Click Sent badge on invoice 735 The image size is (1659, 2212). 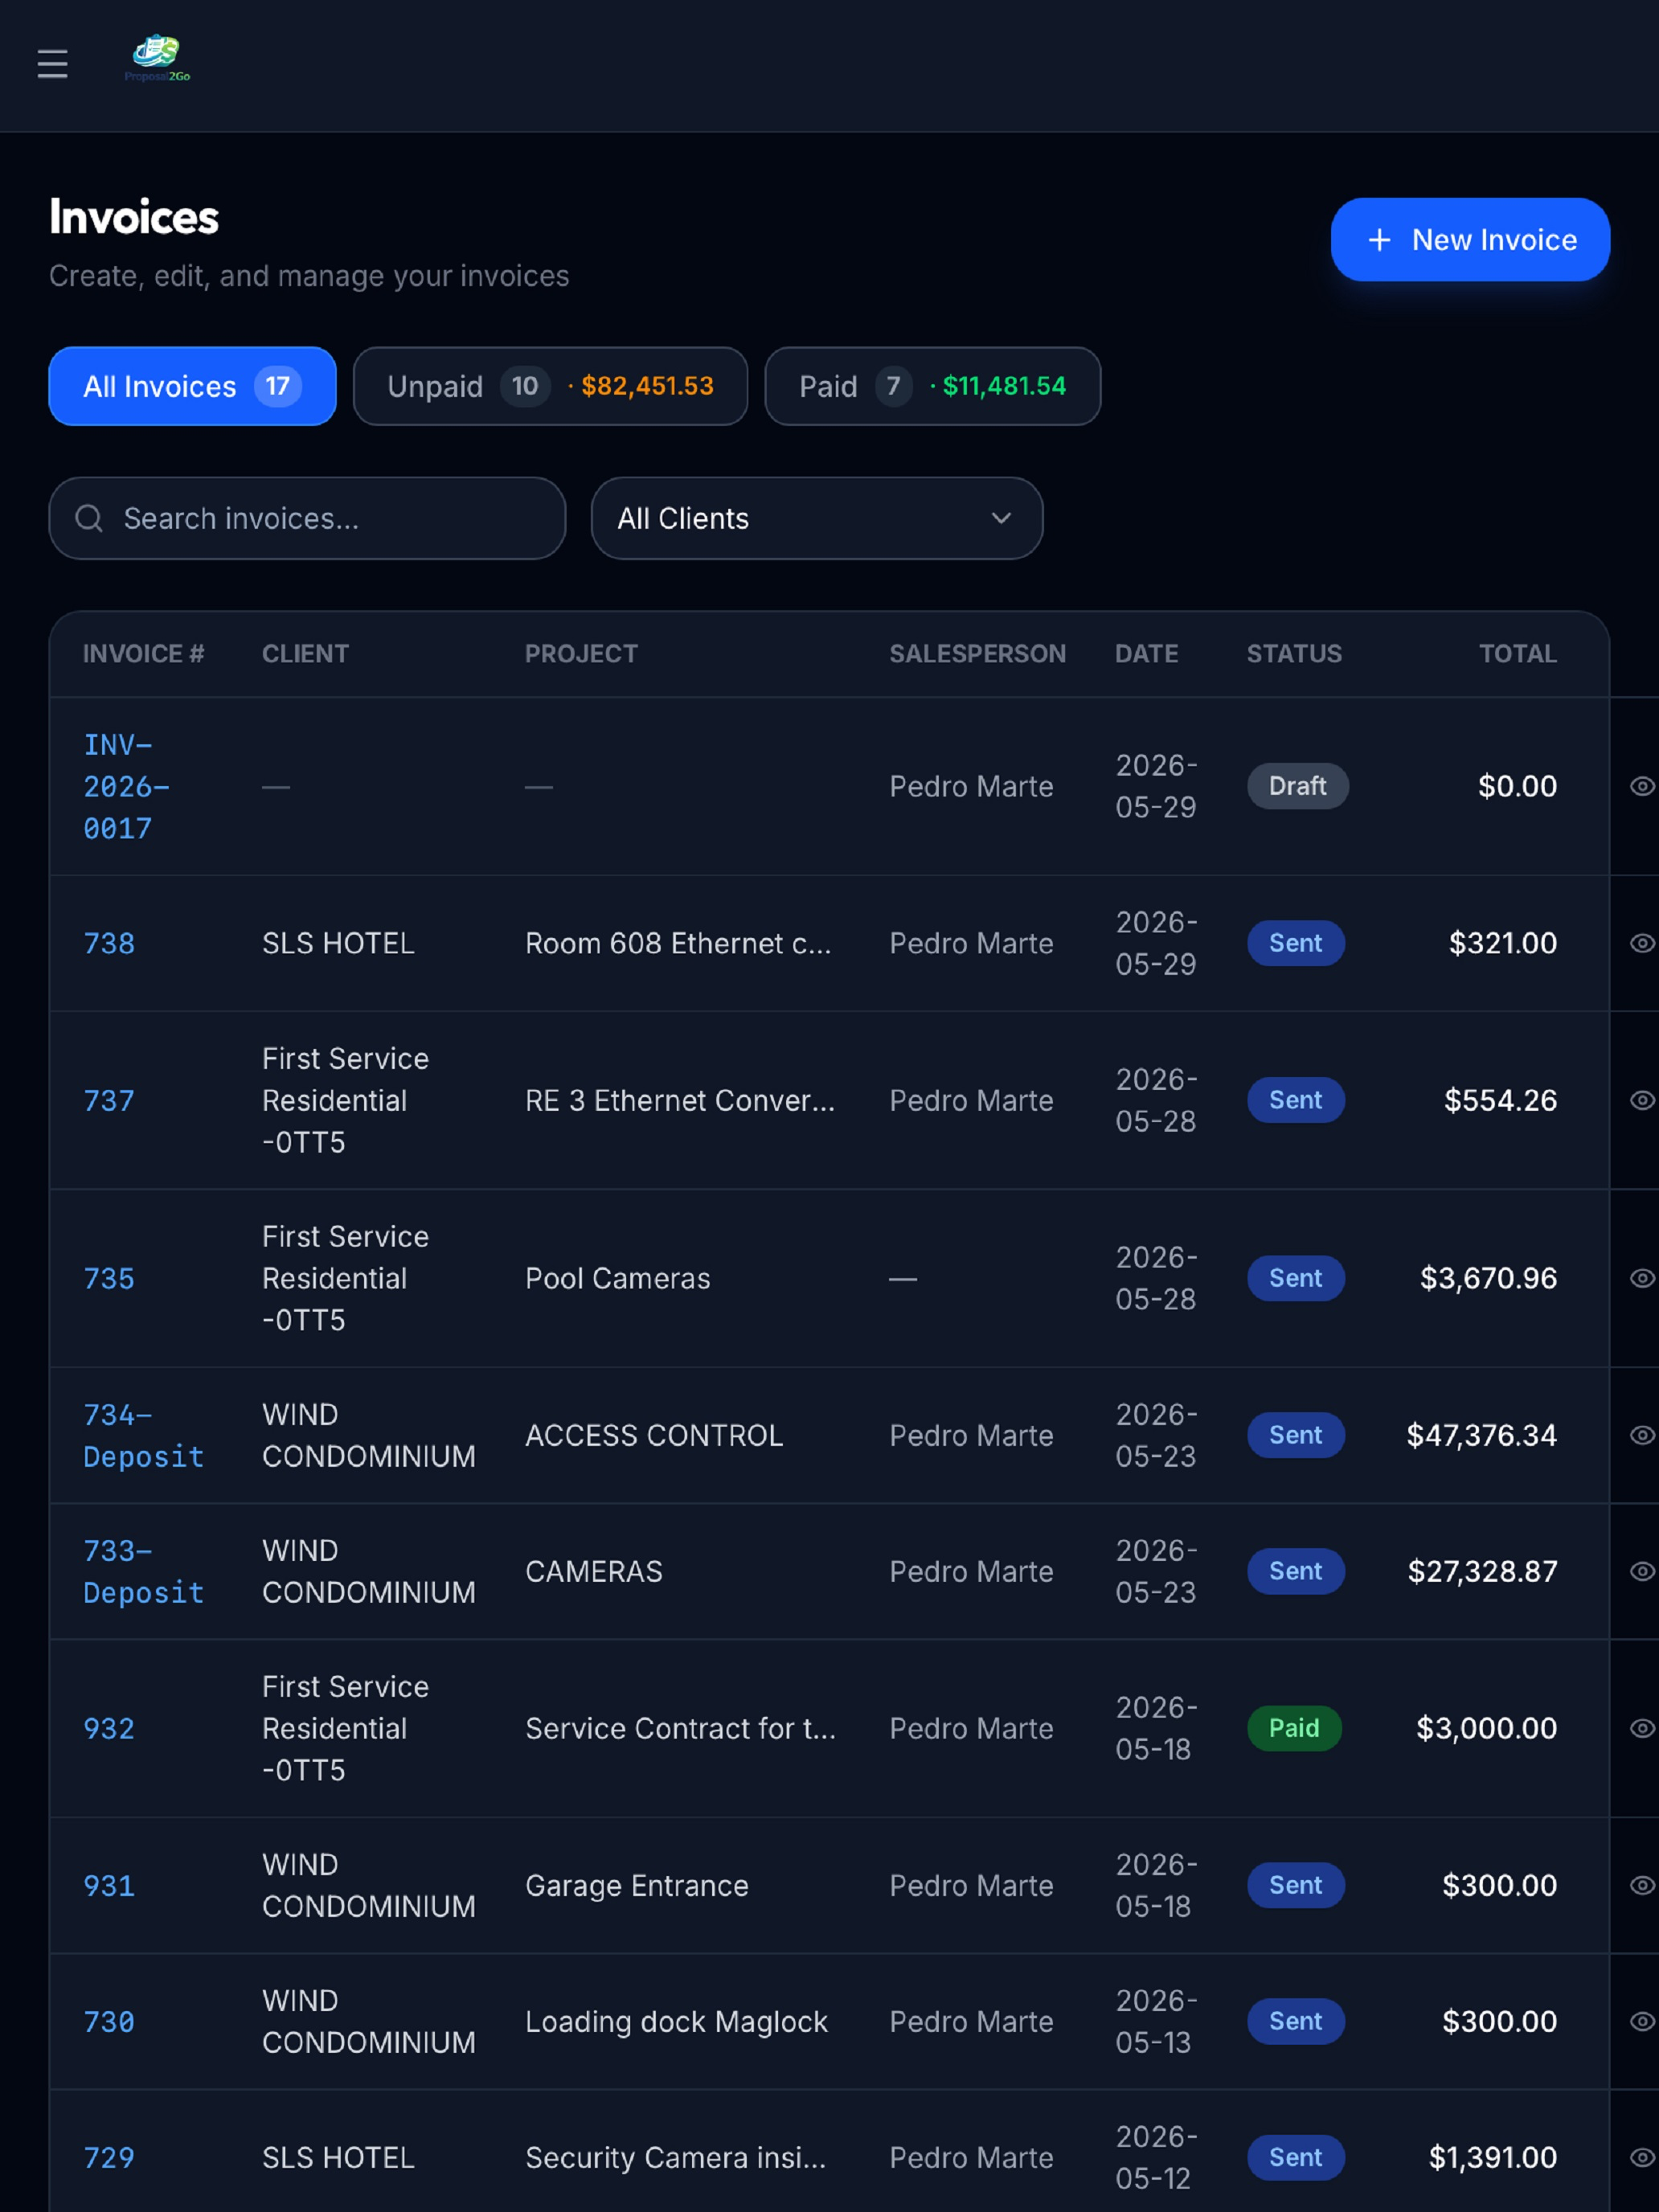tap(1295, 1278)
